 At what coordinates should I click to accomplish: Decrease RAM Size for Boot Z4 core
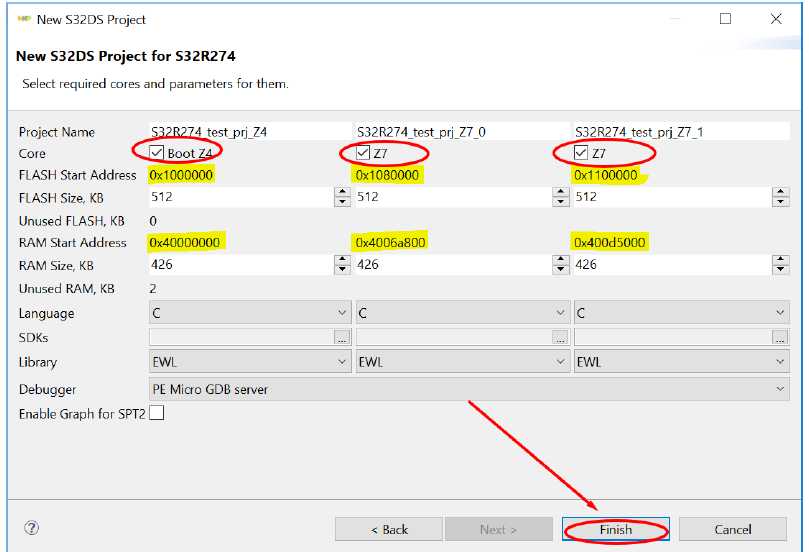(x=342, y=269)
